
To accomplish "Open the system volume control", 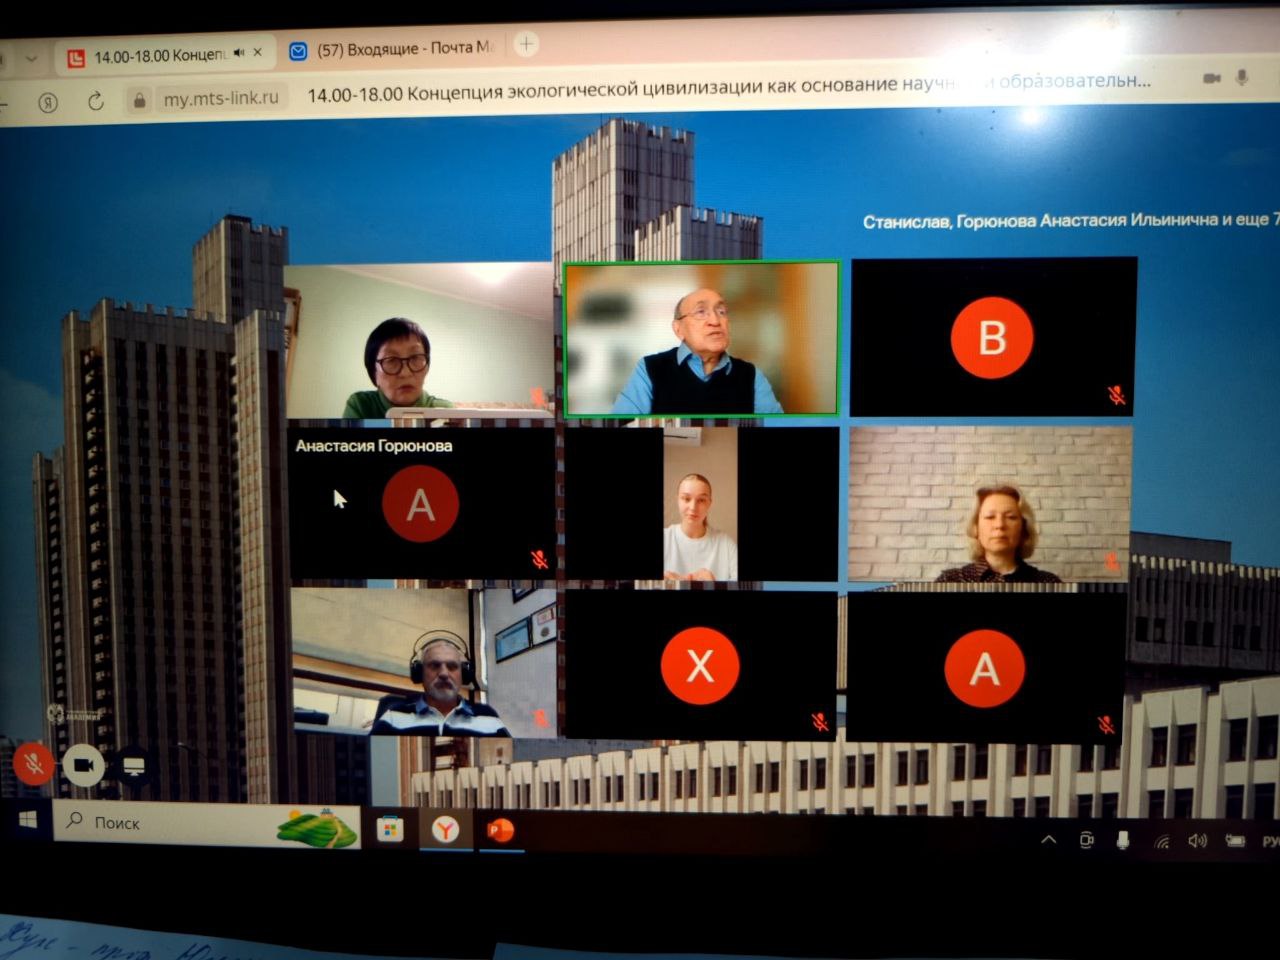I will (1197, 841).
